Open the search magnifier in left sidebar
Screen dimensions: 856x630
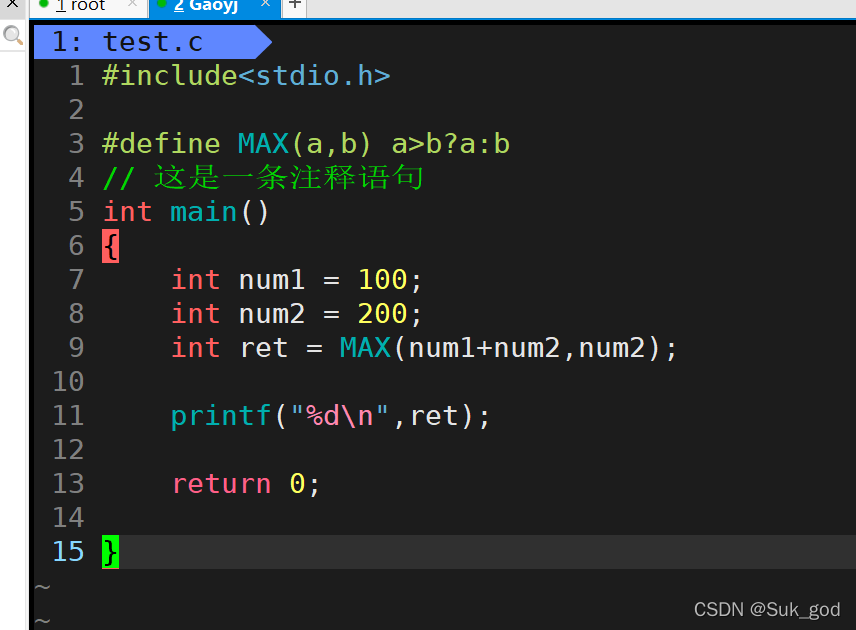tap(13, 35)
